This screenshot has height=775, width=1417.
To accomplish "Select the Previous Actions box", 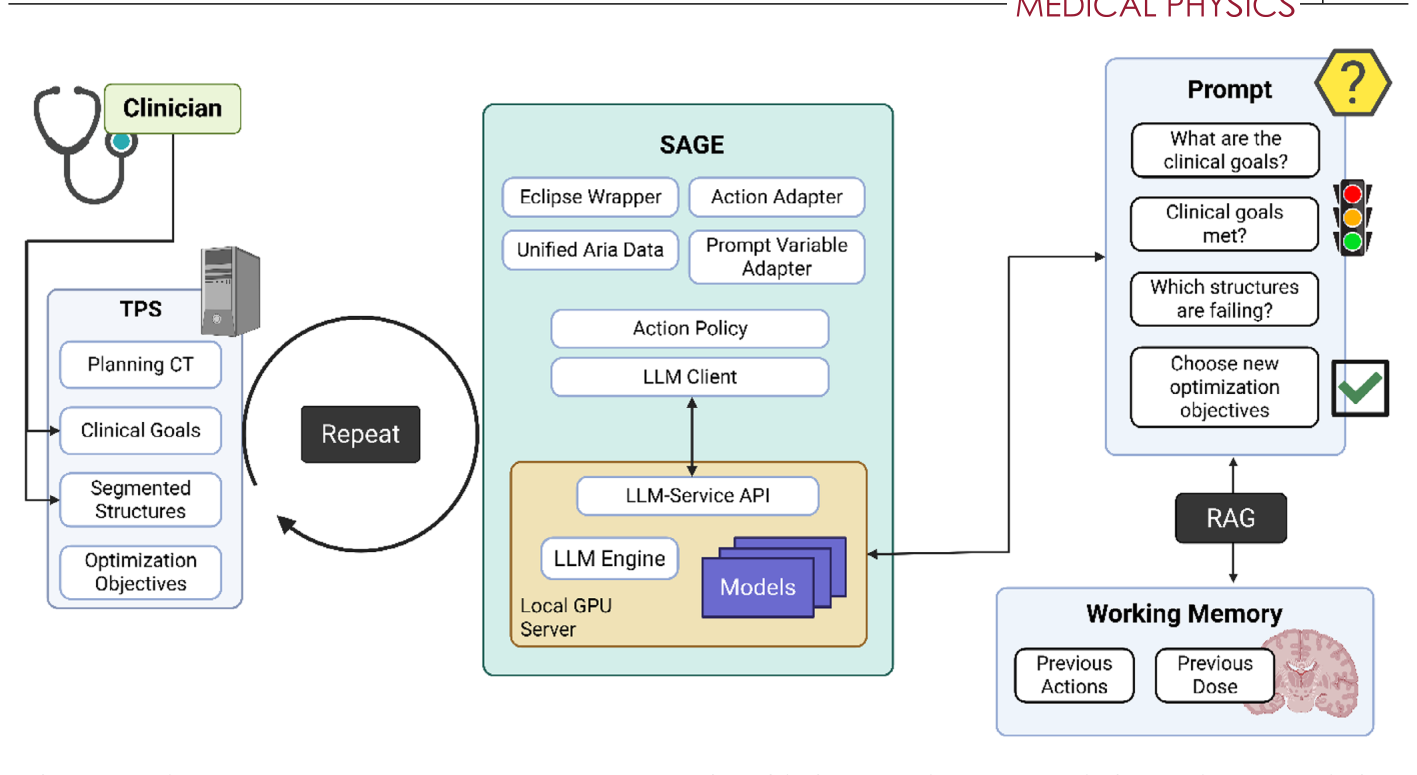I will pyautogui.click(x=1075, y=675).
